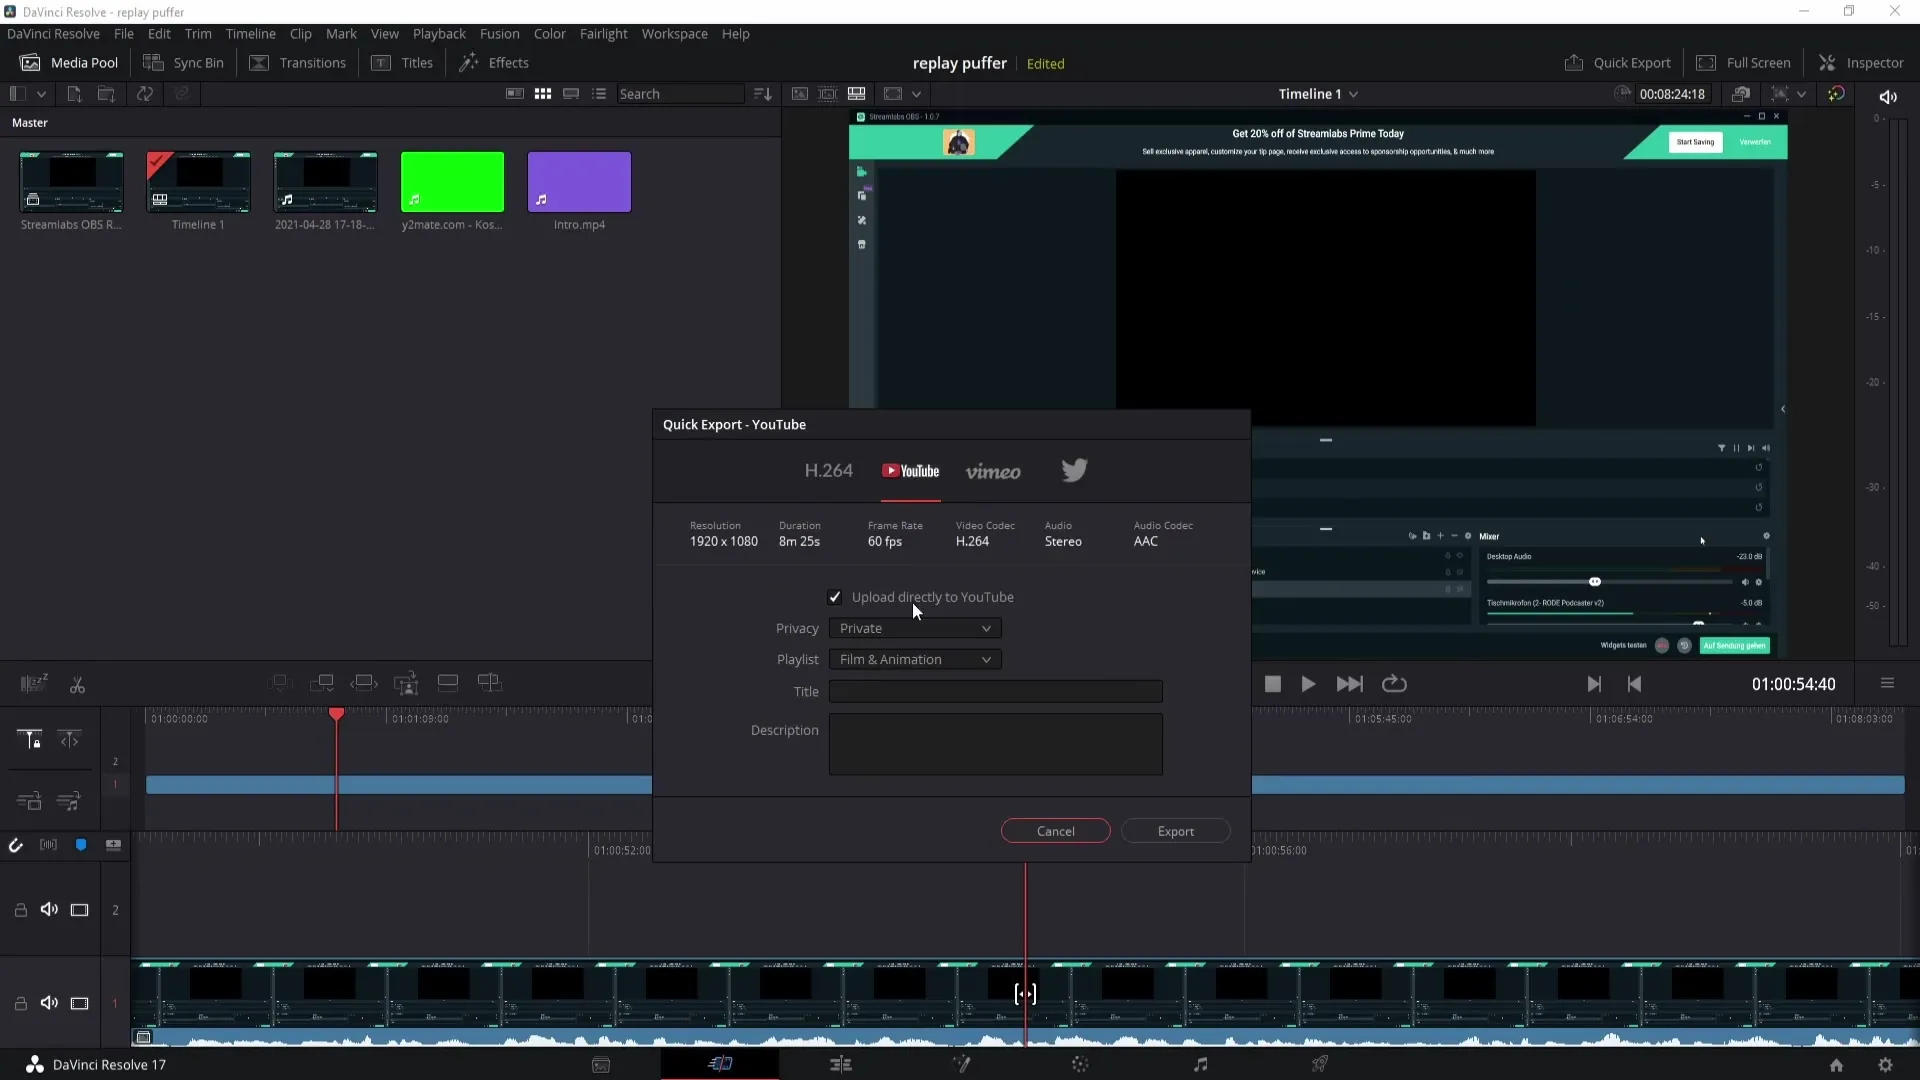Open the Inspector panel
Screen dimensions: 1920x1080
[1861, 62]
